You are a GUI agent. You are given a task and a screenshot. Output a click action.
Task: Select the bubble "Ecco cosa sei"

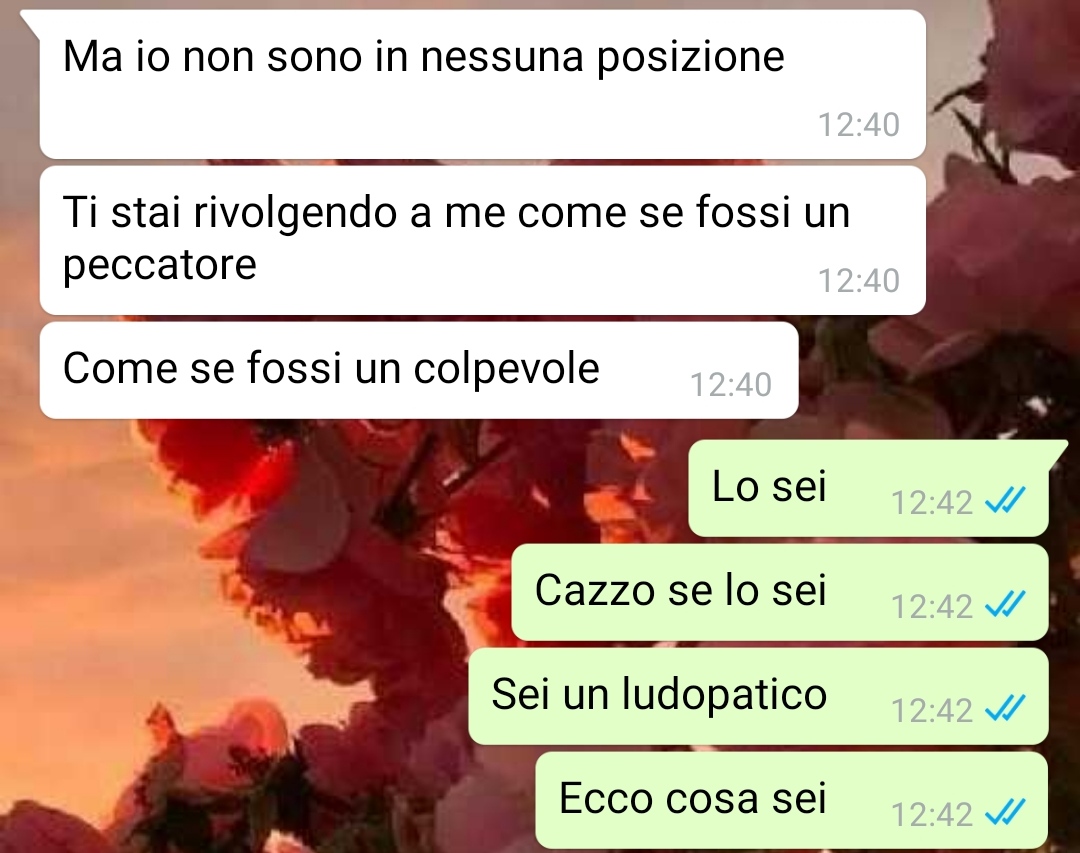click(x=791, y=801)
